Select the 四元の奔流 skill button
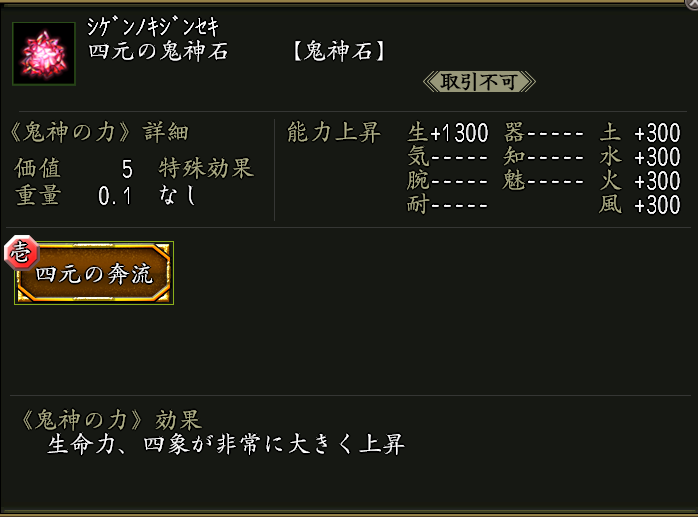Image resolution: width=698 pixels, height=517 pixels. tap(94, 274)
